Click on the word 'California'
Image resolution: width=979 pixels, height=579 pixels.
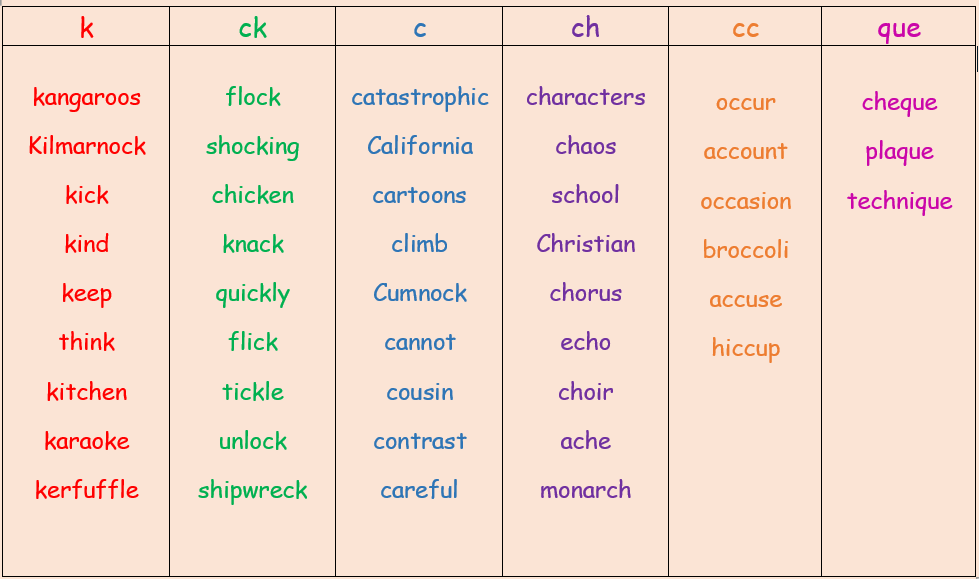click(419, 146)
